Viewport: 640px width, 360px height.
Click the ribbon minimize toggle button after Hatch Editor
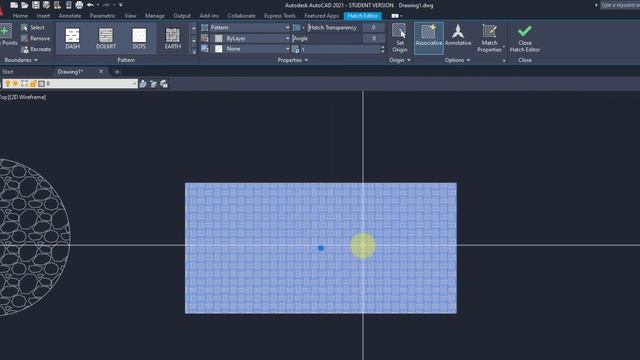click(396, 16)
